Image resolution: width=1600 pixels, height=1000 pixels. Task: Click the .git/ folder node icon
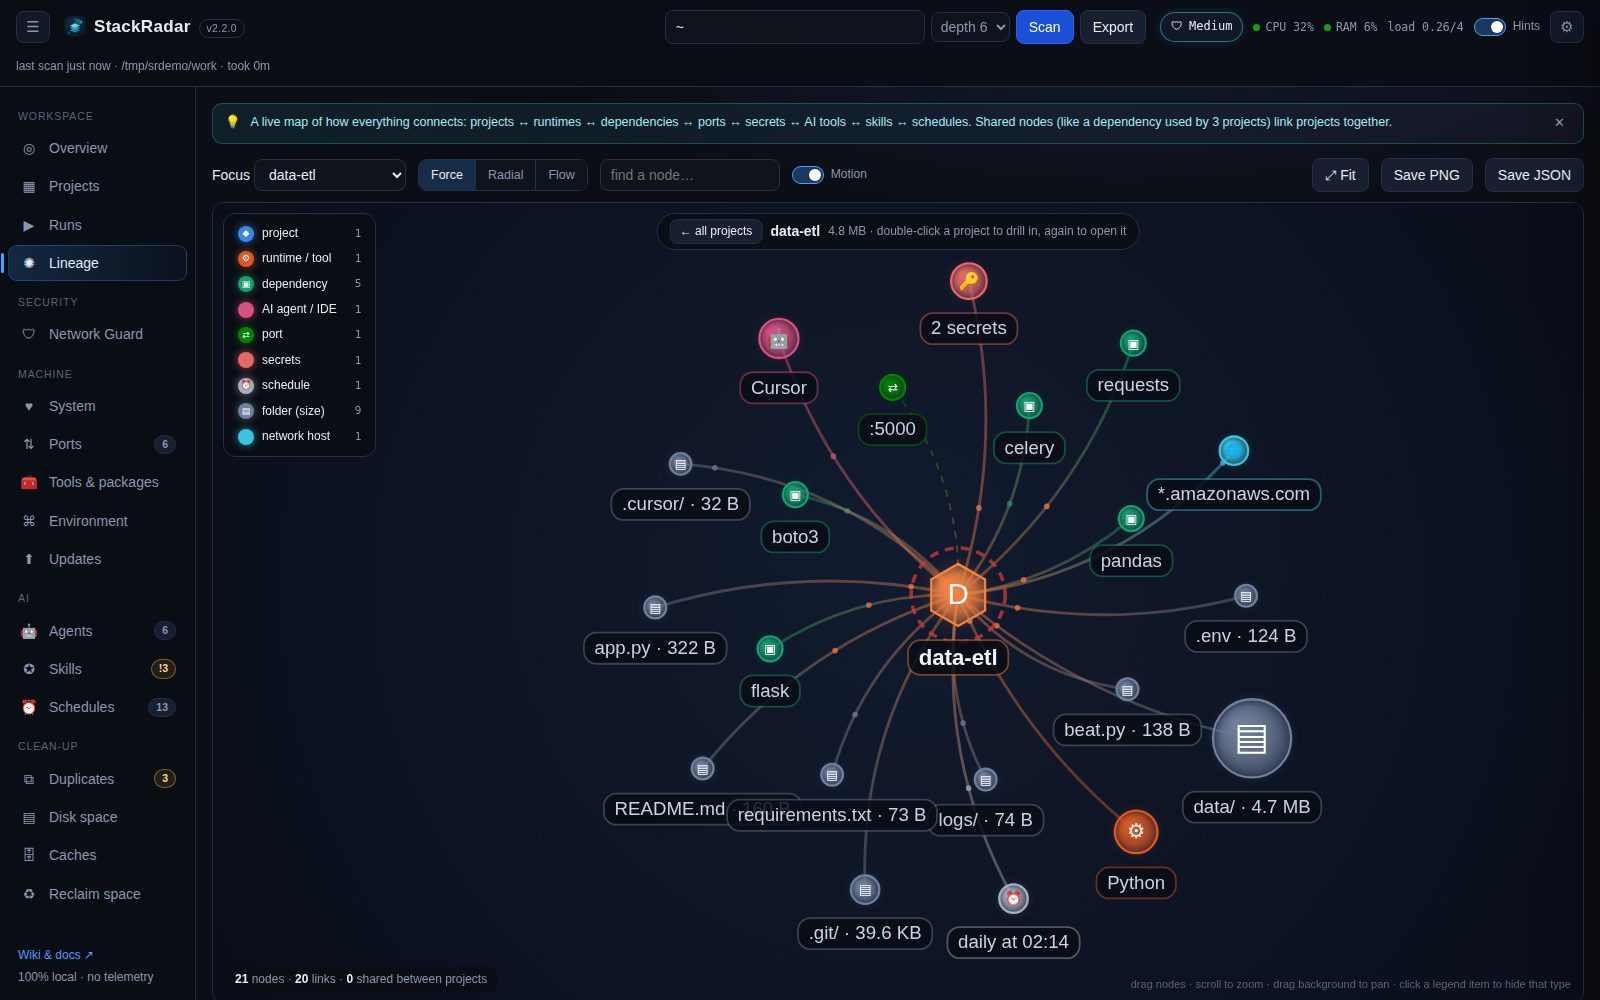[x=864, y=889]
